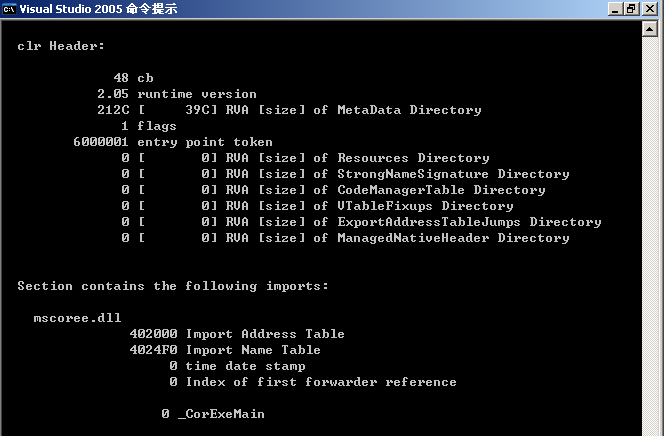Click 'Resources Directory' text
The image size is (664, 436).
pos(413,158)
